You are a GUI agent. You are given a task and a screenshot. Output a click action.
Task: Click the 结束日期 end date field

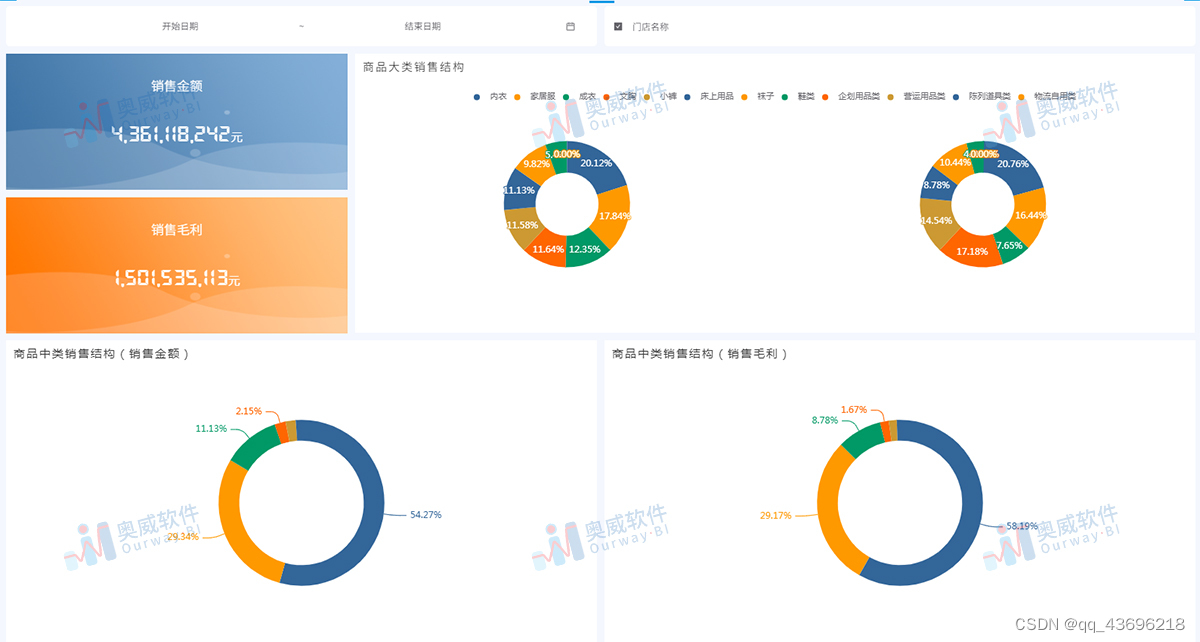point(423,26)
